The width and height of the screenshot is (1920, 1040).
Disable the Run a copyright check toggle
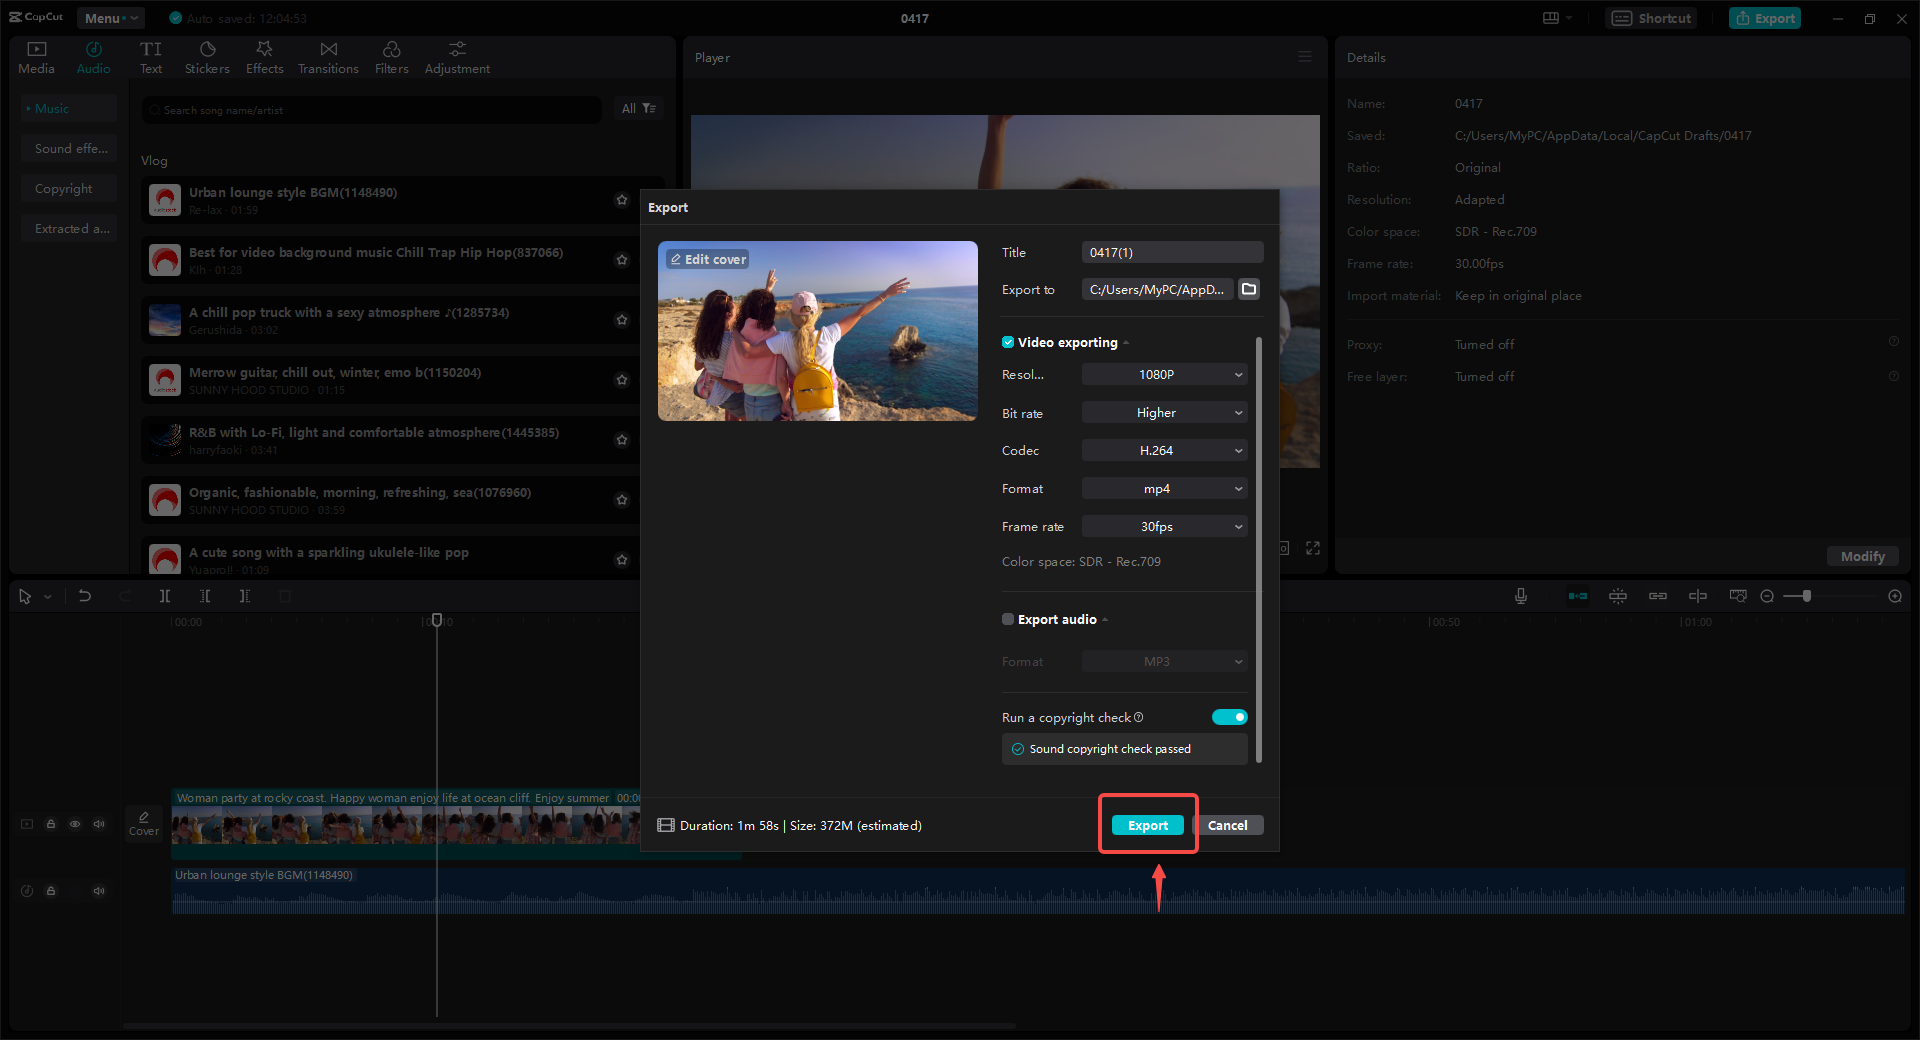point(1230,717)
